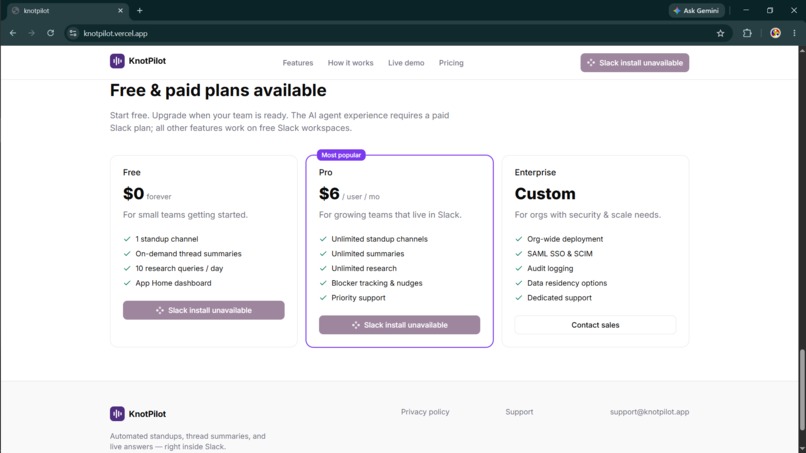The image size is (806, 453).
Task: Click Blocker tracking & nudges text
Action: coord(377,283)
